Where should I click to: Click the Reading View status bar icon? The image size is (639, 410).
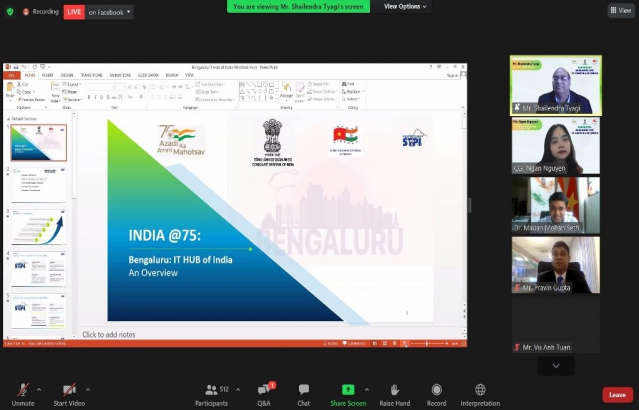coord(394,344)
